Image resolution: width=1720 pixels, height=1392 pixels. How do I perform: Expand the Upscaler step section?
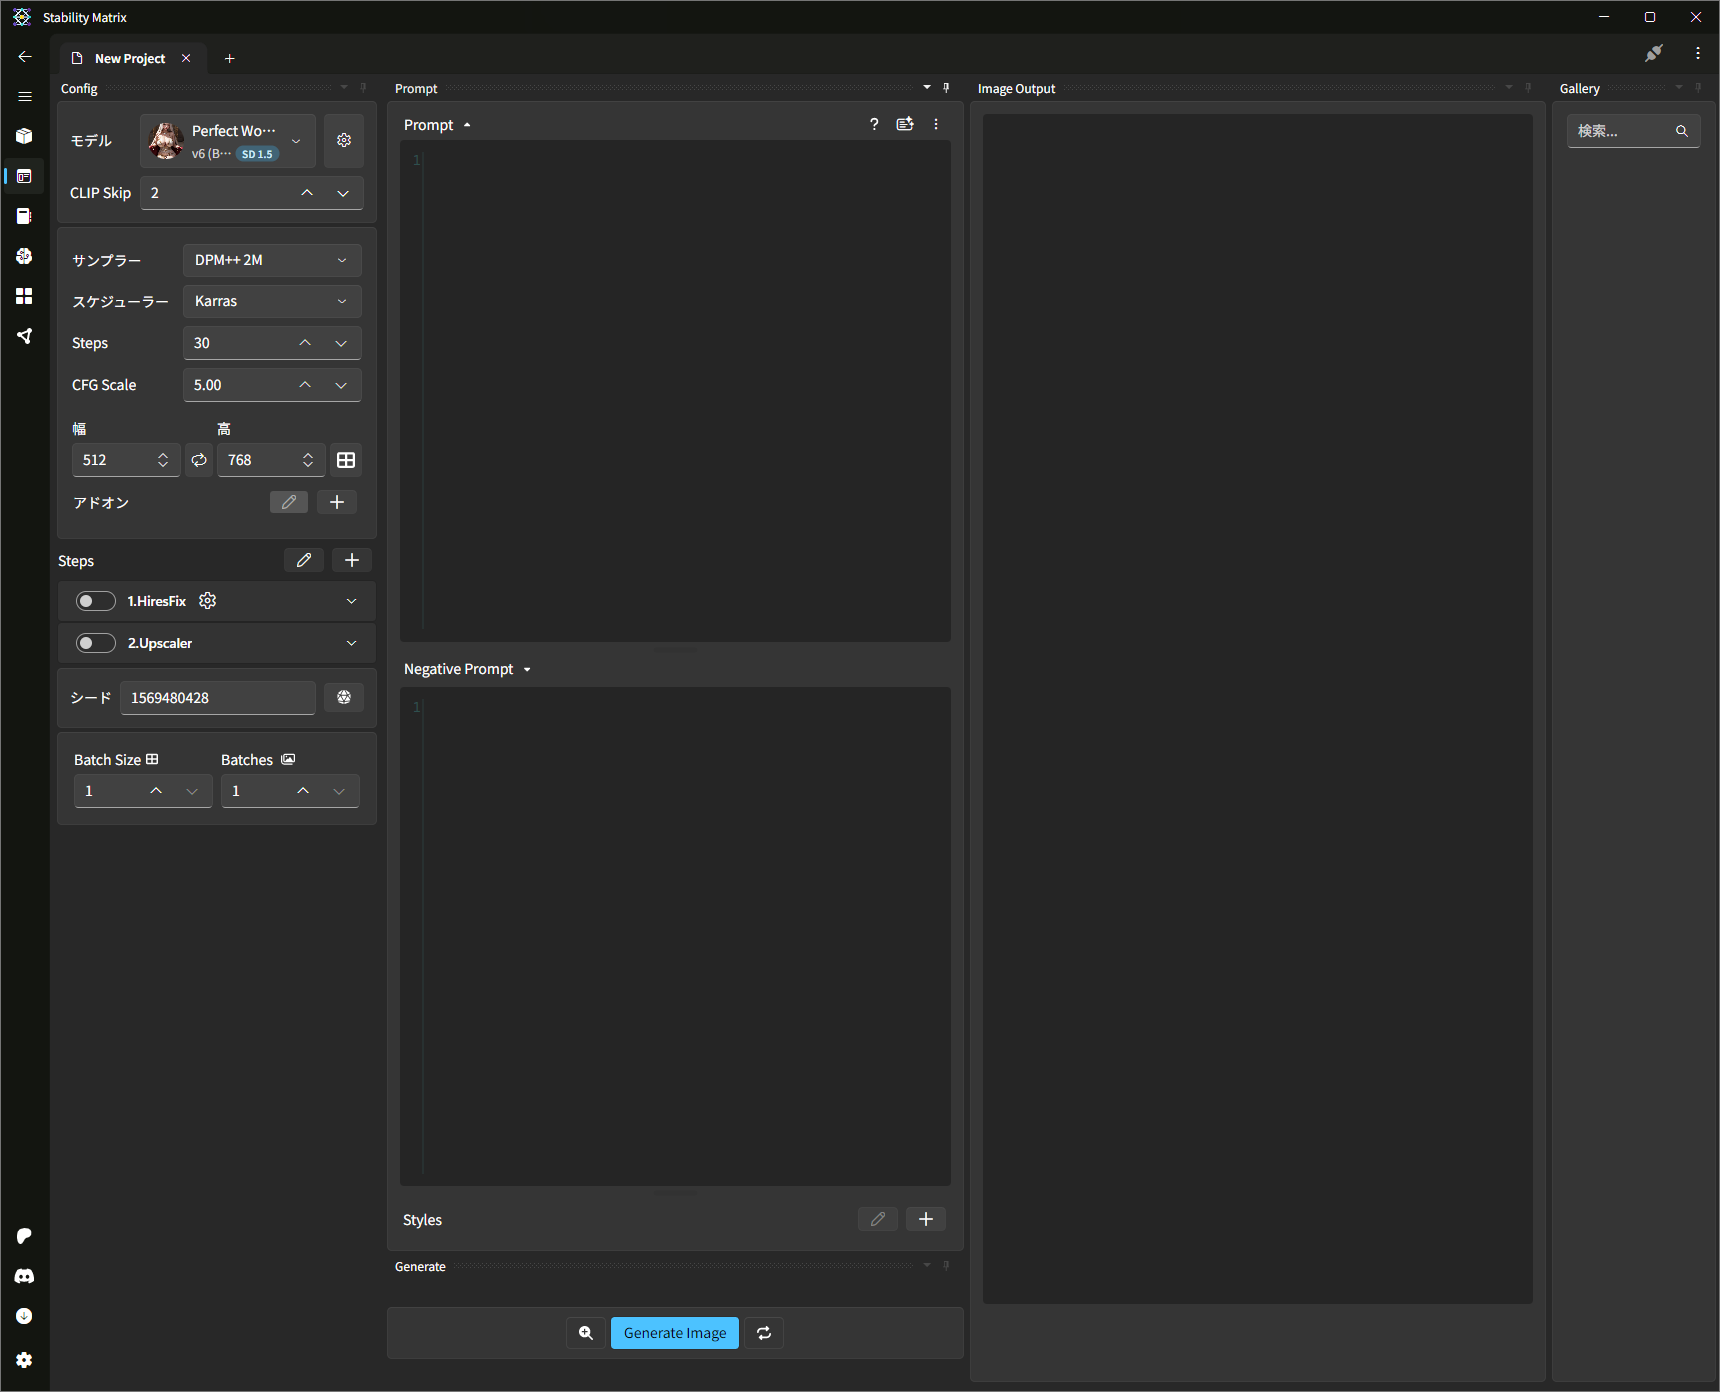point(351,643)
